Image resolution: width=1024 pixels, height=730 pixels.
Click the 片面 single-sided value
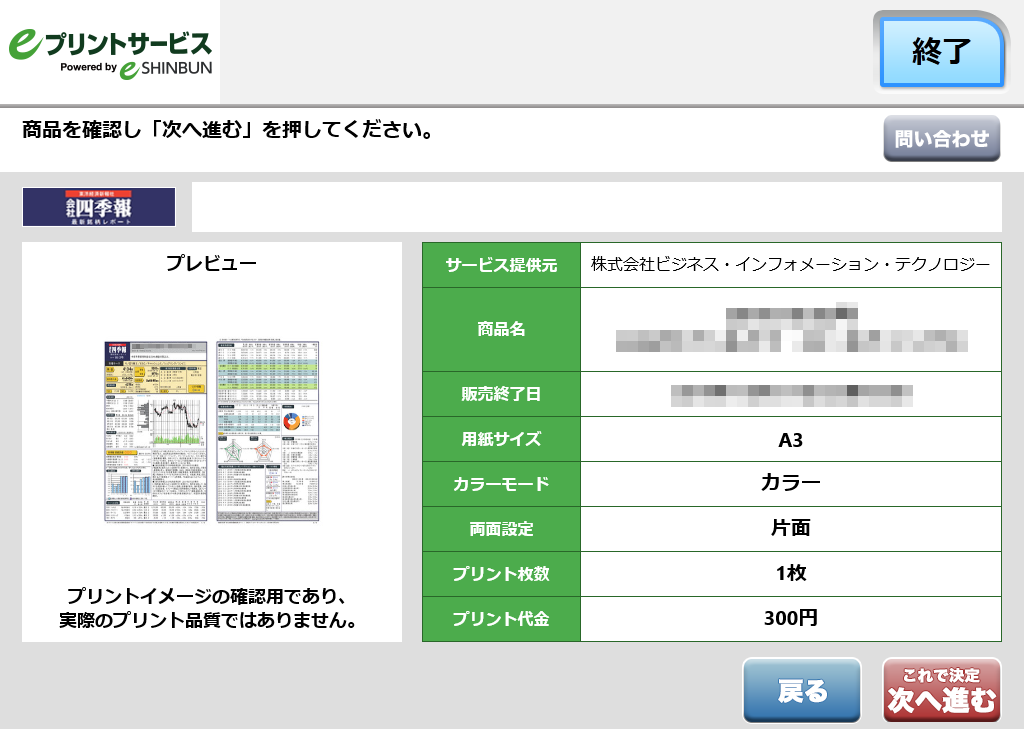pos(790,528)
